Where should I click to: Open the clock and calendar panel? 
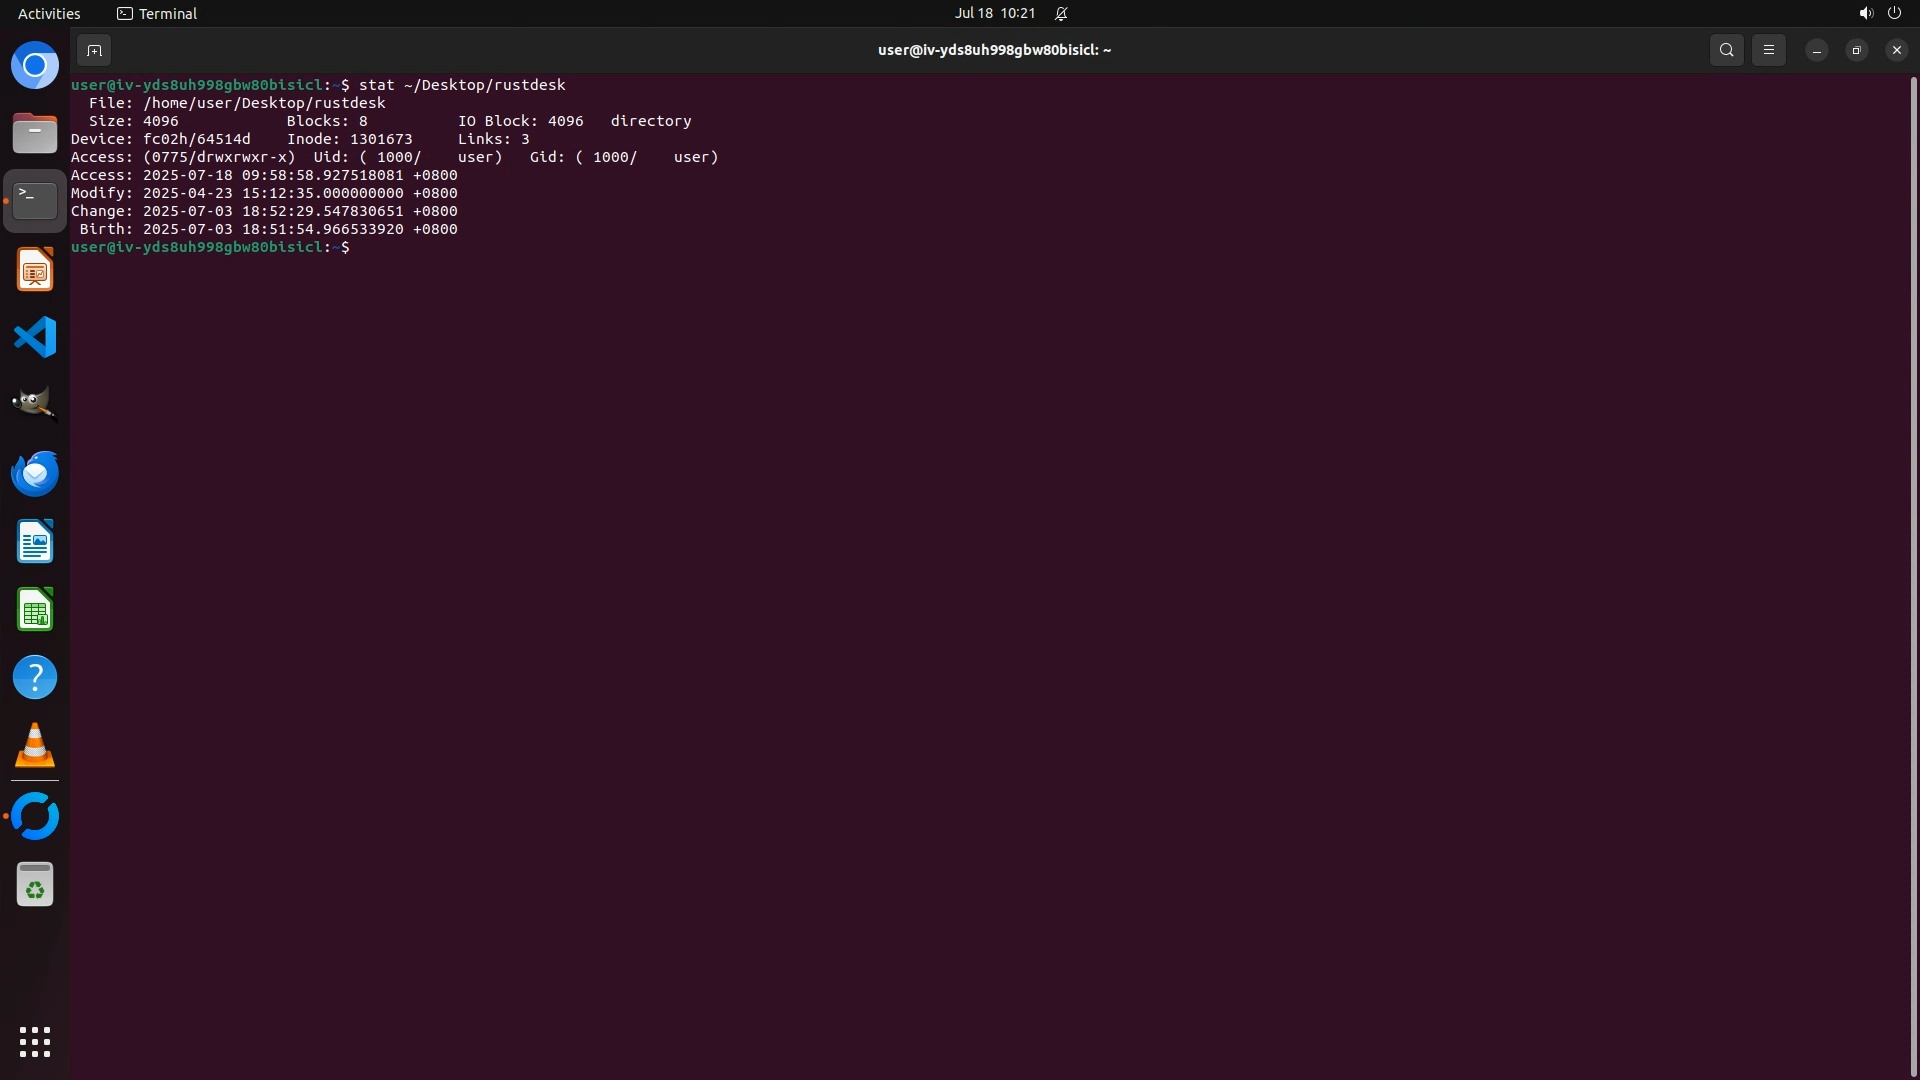994,13
